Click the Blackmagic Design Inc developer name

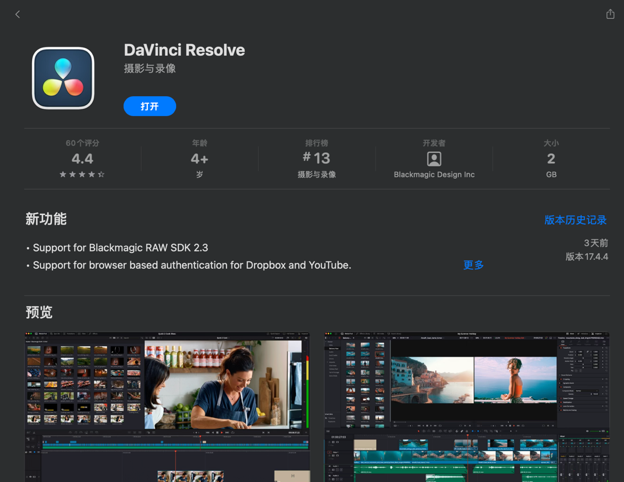434,175
